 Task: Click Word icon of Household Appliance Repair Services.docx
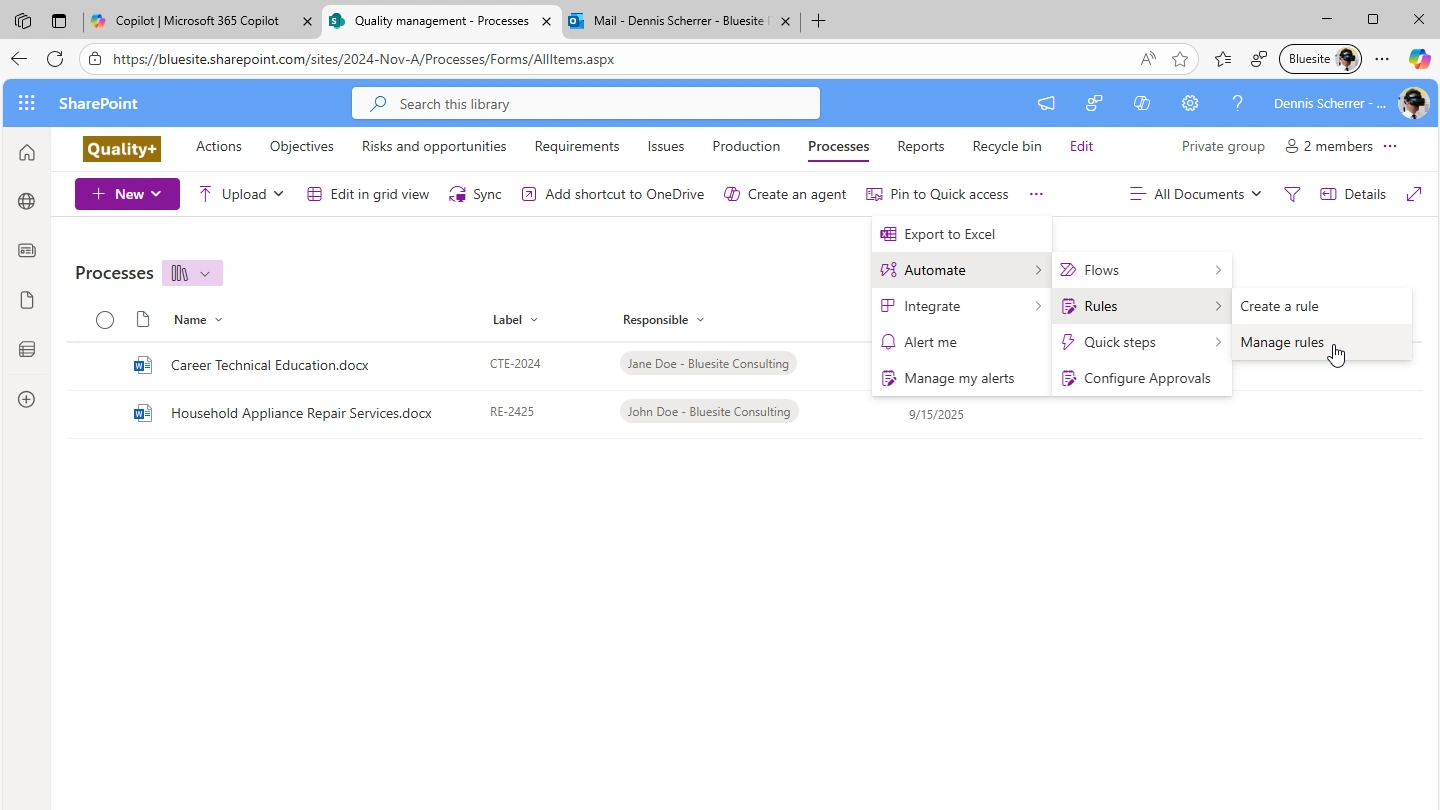143,412
